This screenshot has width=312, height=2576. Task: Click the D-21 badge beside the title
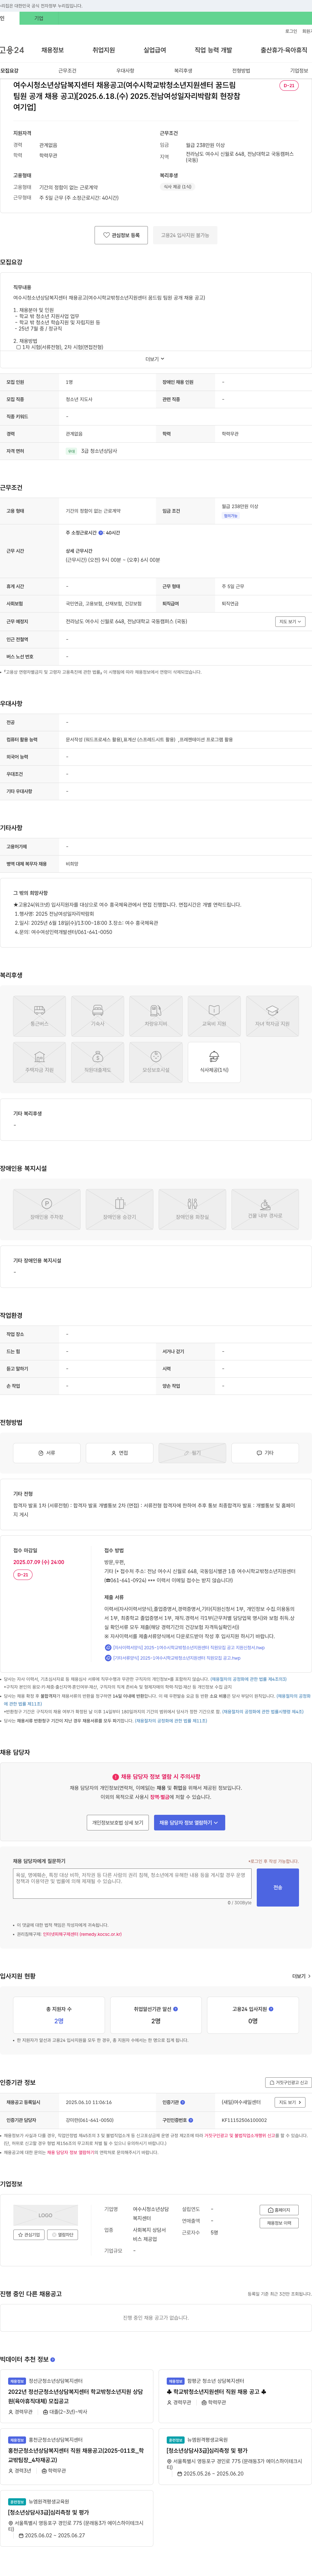coord(289,86)
